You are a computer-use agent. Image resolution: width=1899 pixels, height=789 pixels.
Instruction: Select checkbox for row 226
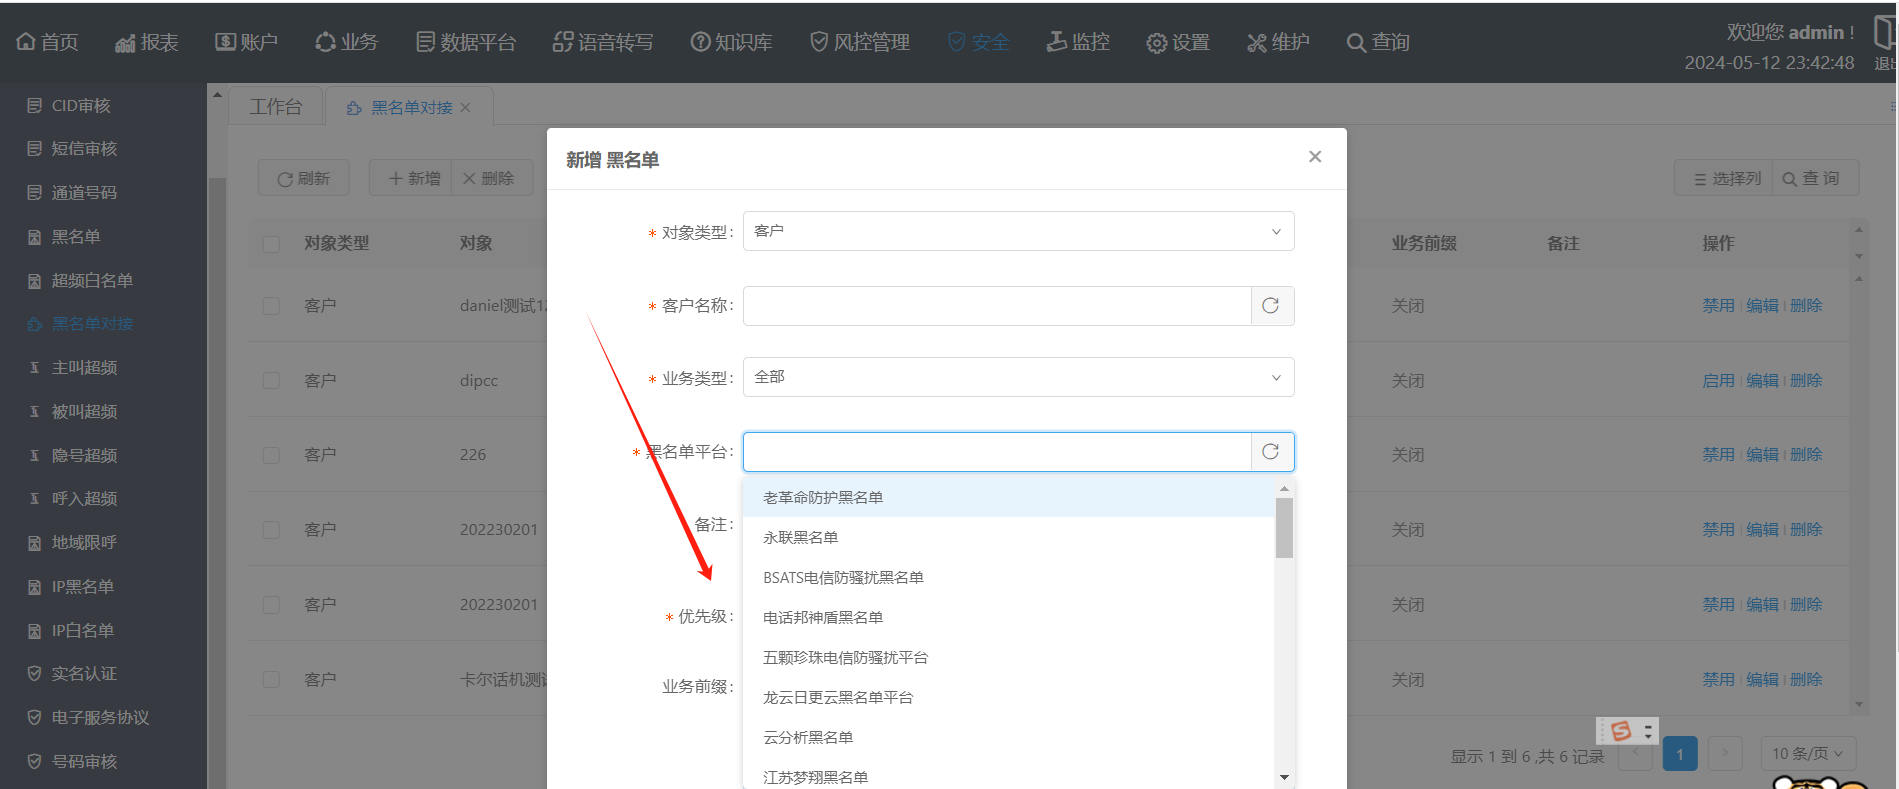click(271, 455)
